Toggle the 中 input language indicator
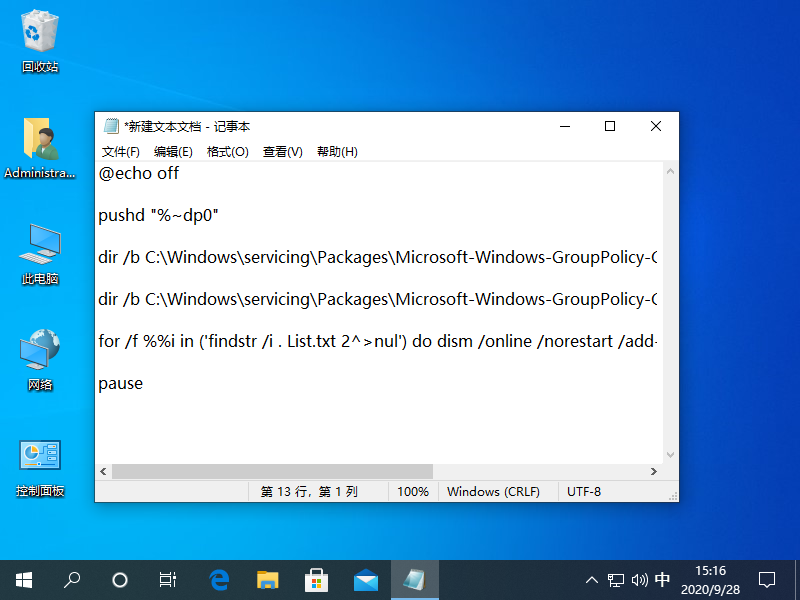The width and height of the screenshot is (800, 600). 662,580
